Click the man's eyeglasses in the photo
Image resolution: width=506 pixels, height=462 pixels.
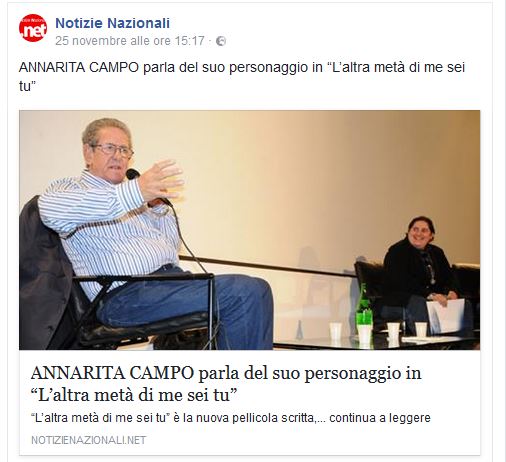pos(112,150)
